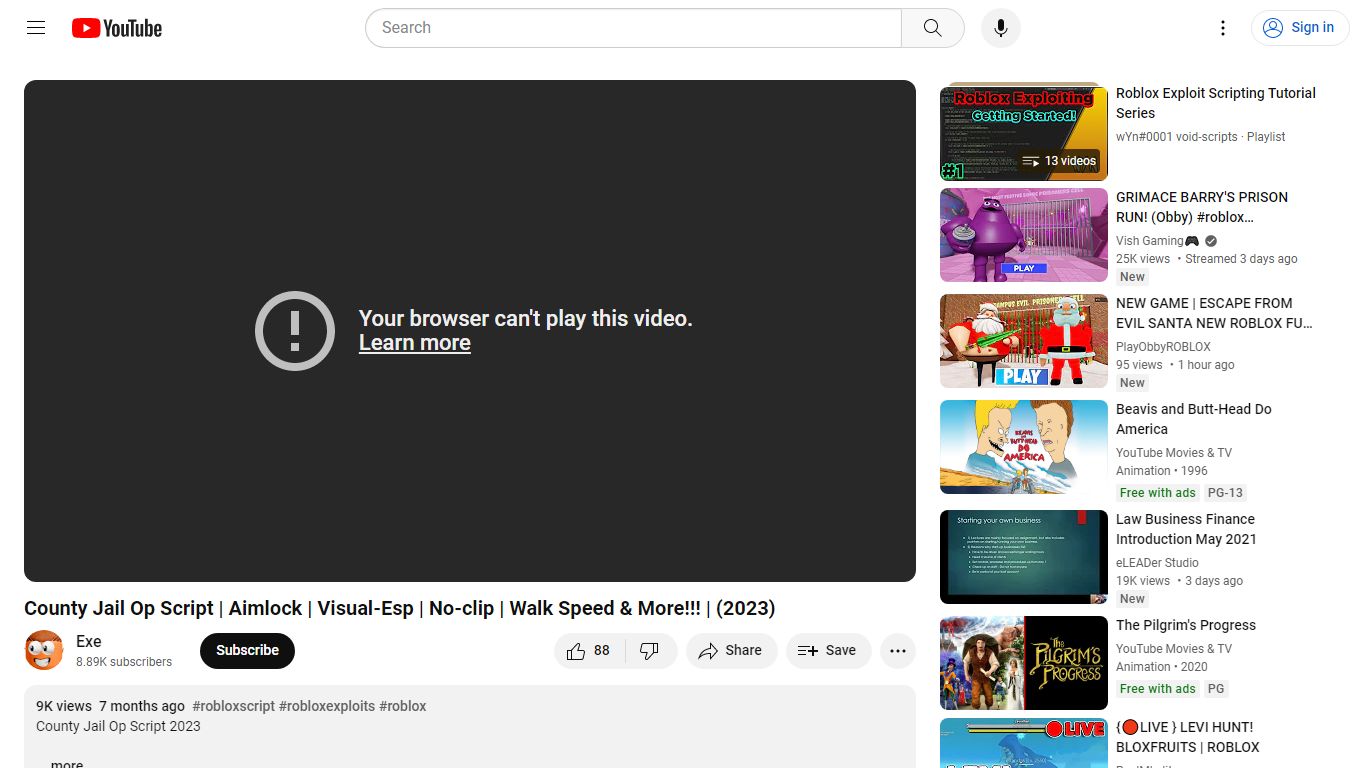Open ESCAPE FROM EVIL SANTA thumbnail

tap(1024, 341)
